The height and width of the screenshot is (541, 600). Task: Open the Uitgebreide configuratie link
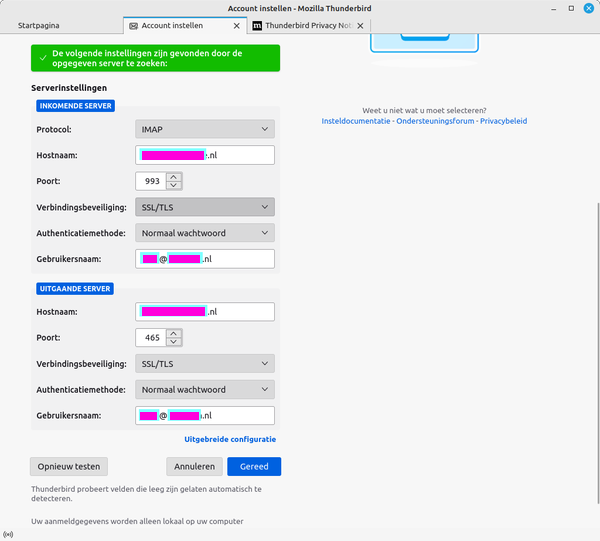coord(230,439)
